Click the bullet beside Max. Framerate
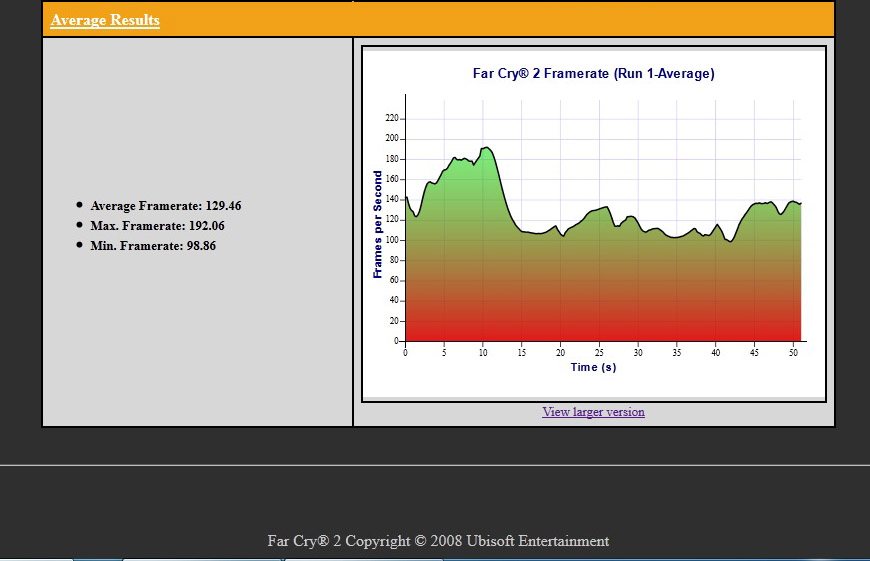Image resolution: width=870 pixels, height=561 pixels. 79,225
